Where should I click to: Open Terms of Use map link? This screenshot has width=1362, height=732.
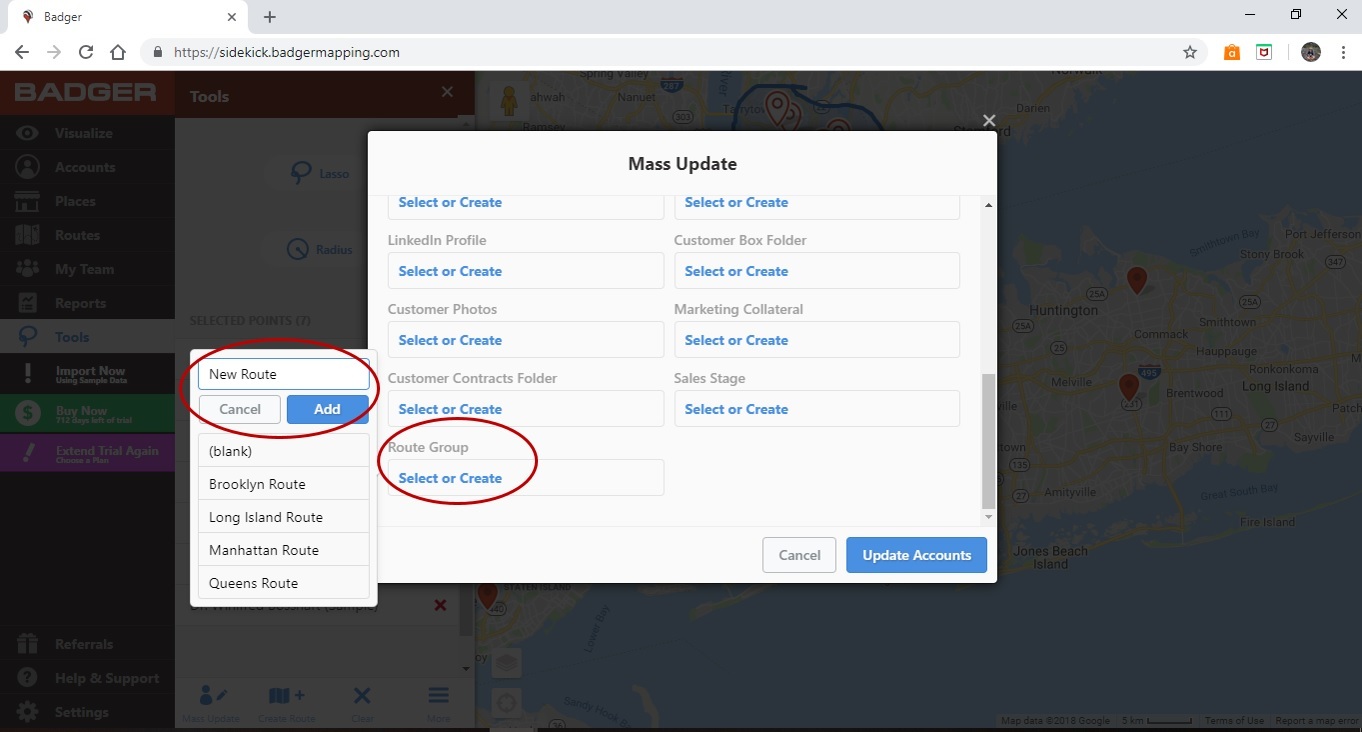click(x=1234, y=721)
